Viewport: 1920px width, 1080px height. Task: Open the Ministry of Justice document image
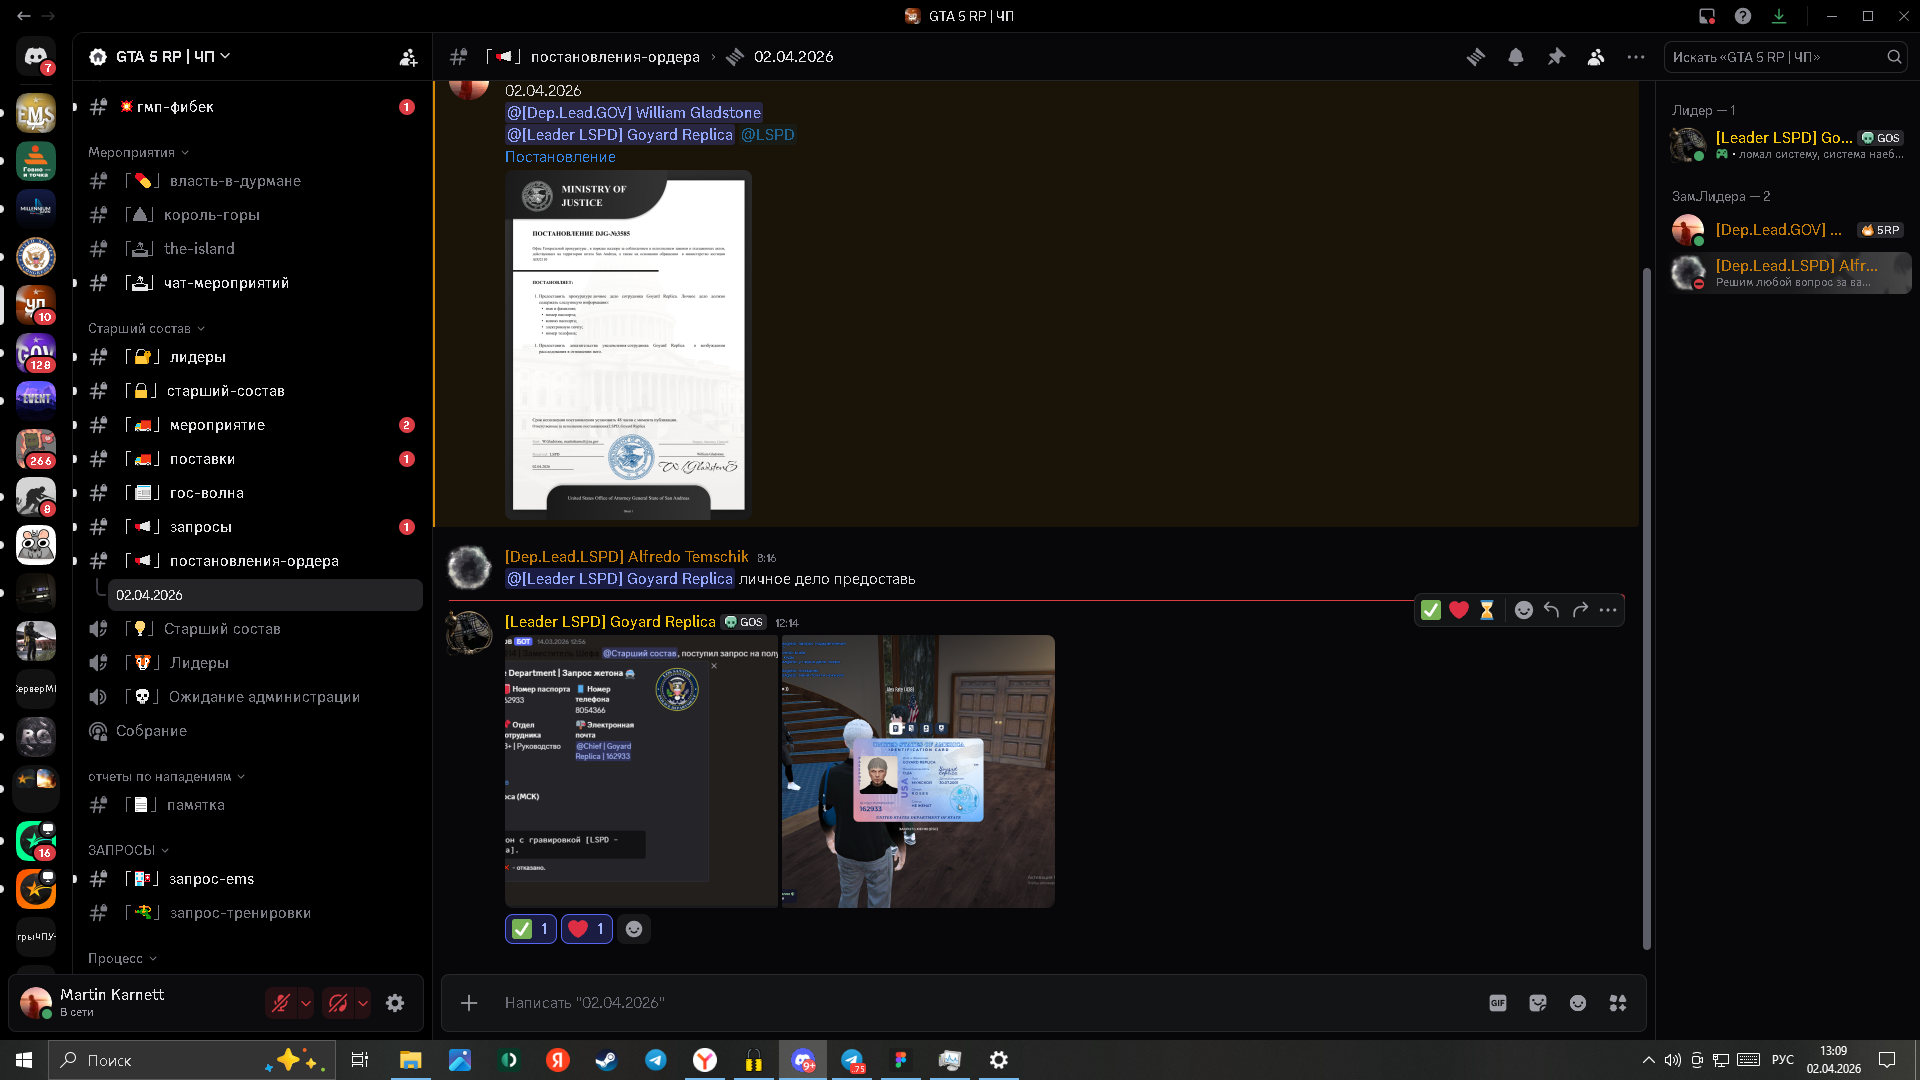click(628, 344)
